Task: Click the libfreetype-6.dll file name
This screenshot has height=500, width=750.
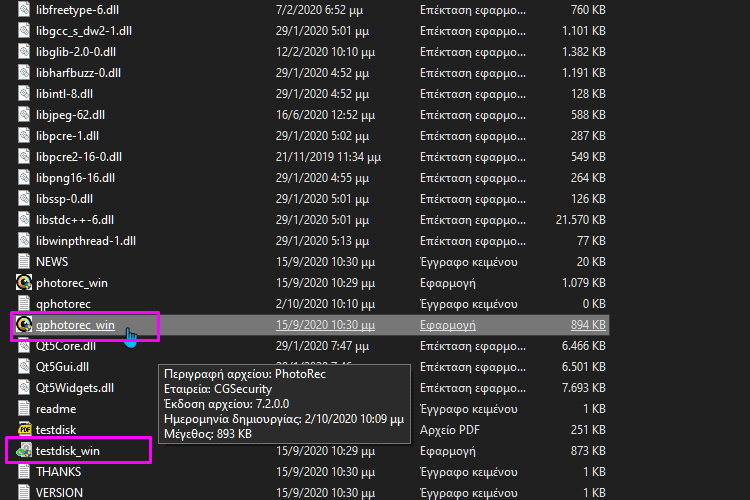Action: [x=77, y=10]
